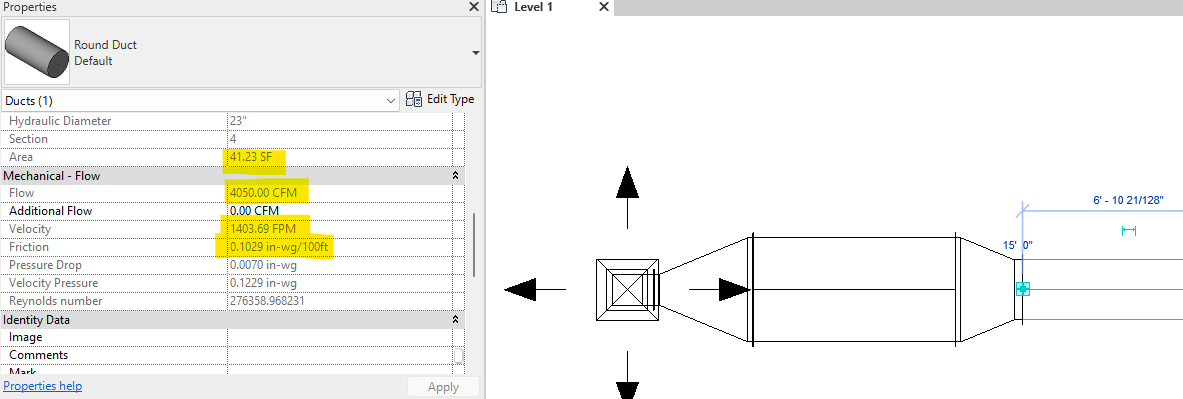
Task: Select the Flow value 4050.00 CFM
Action: point(264,193)
